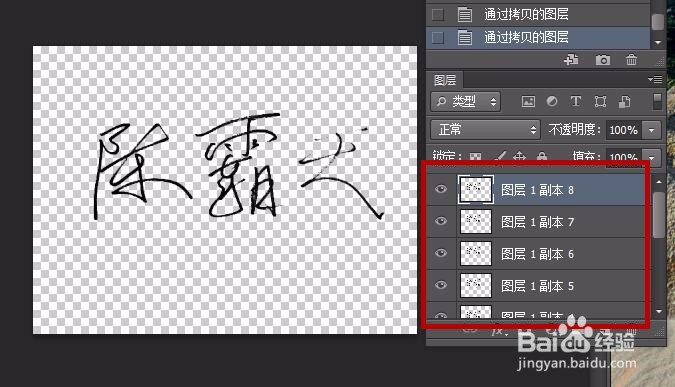Click the signature artwork on canvas
The image size is (675, 387).
238,167
